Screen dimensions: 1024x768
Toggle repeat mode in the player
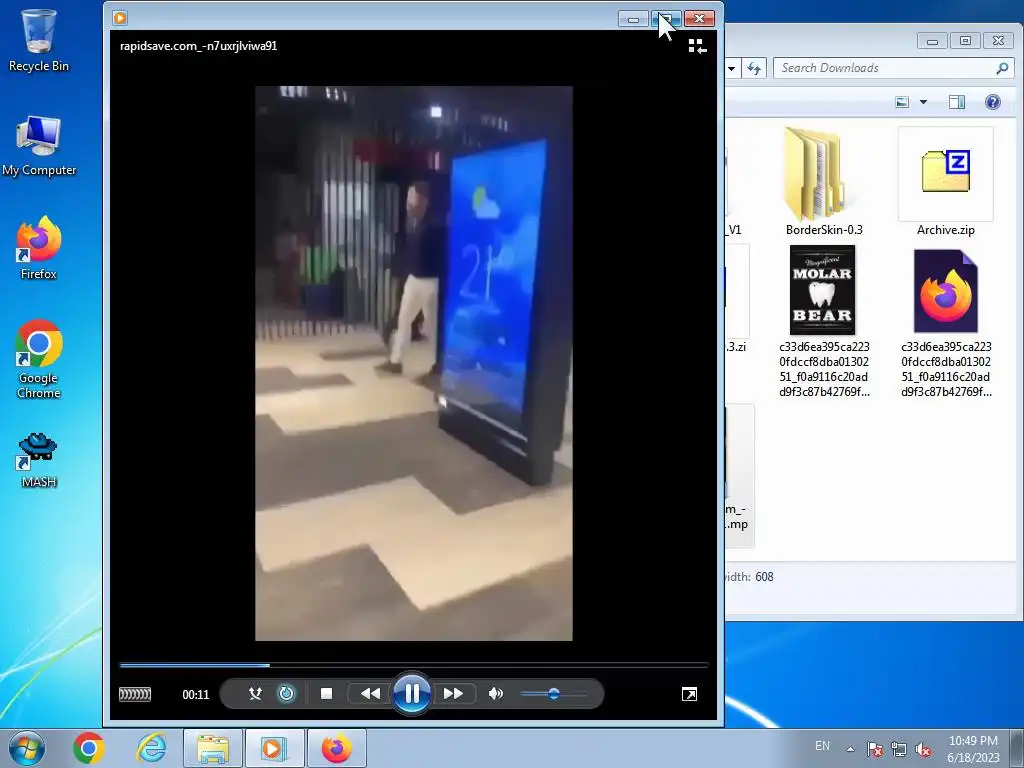pos(286,694)
